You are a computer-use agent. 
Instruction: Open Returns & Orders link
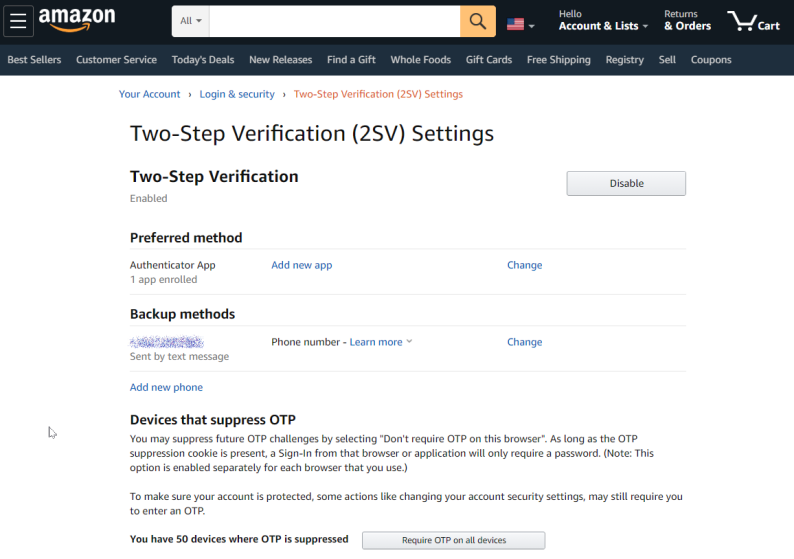pyautogui.click(x=687, y=21)
